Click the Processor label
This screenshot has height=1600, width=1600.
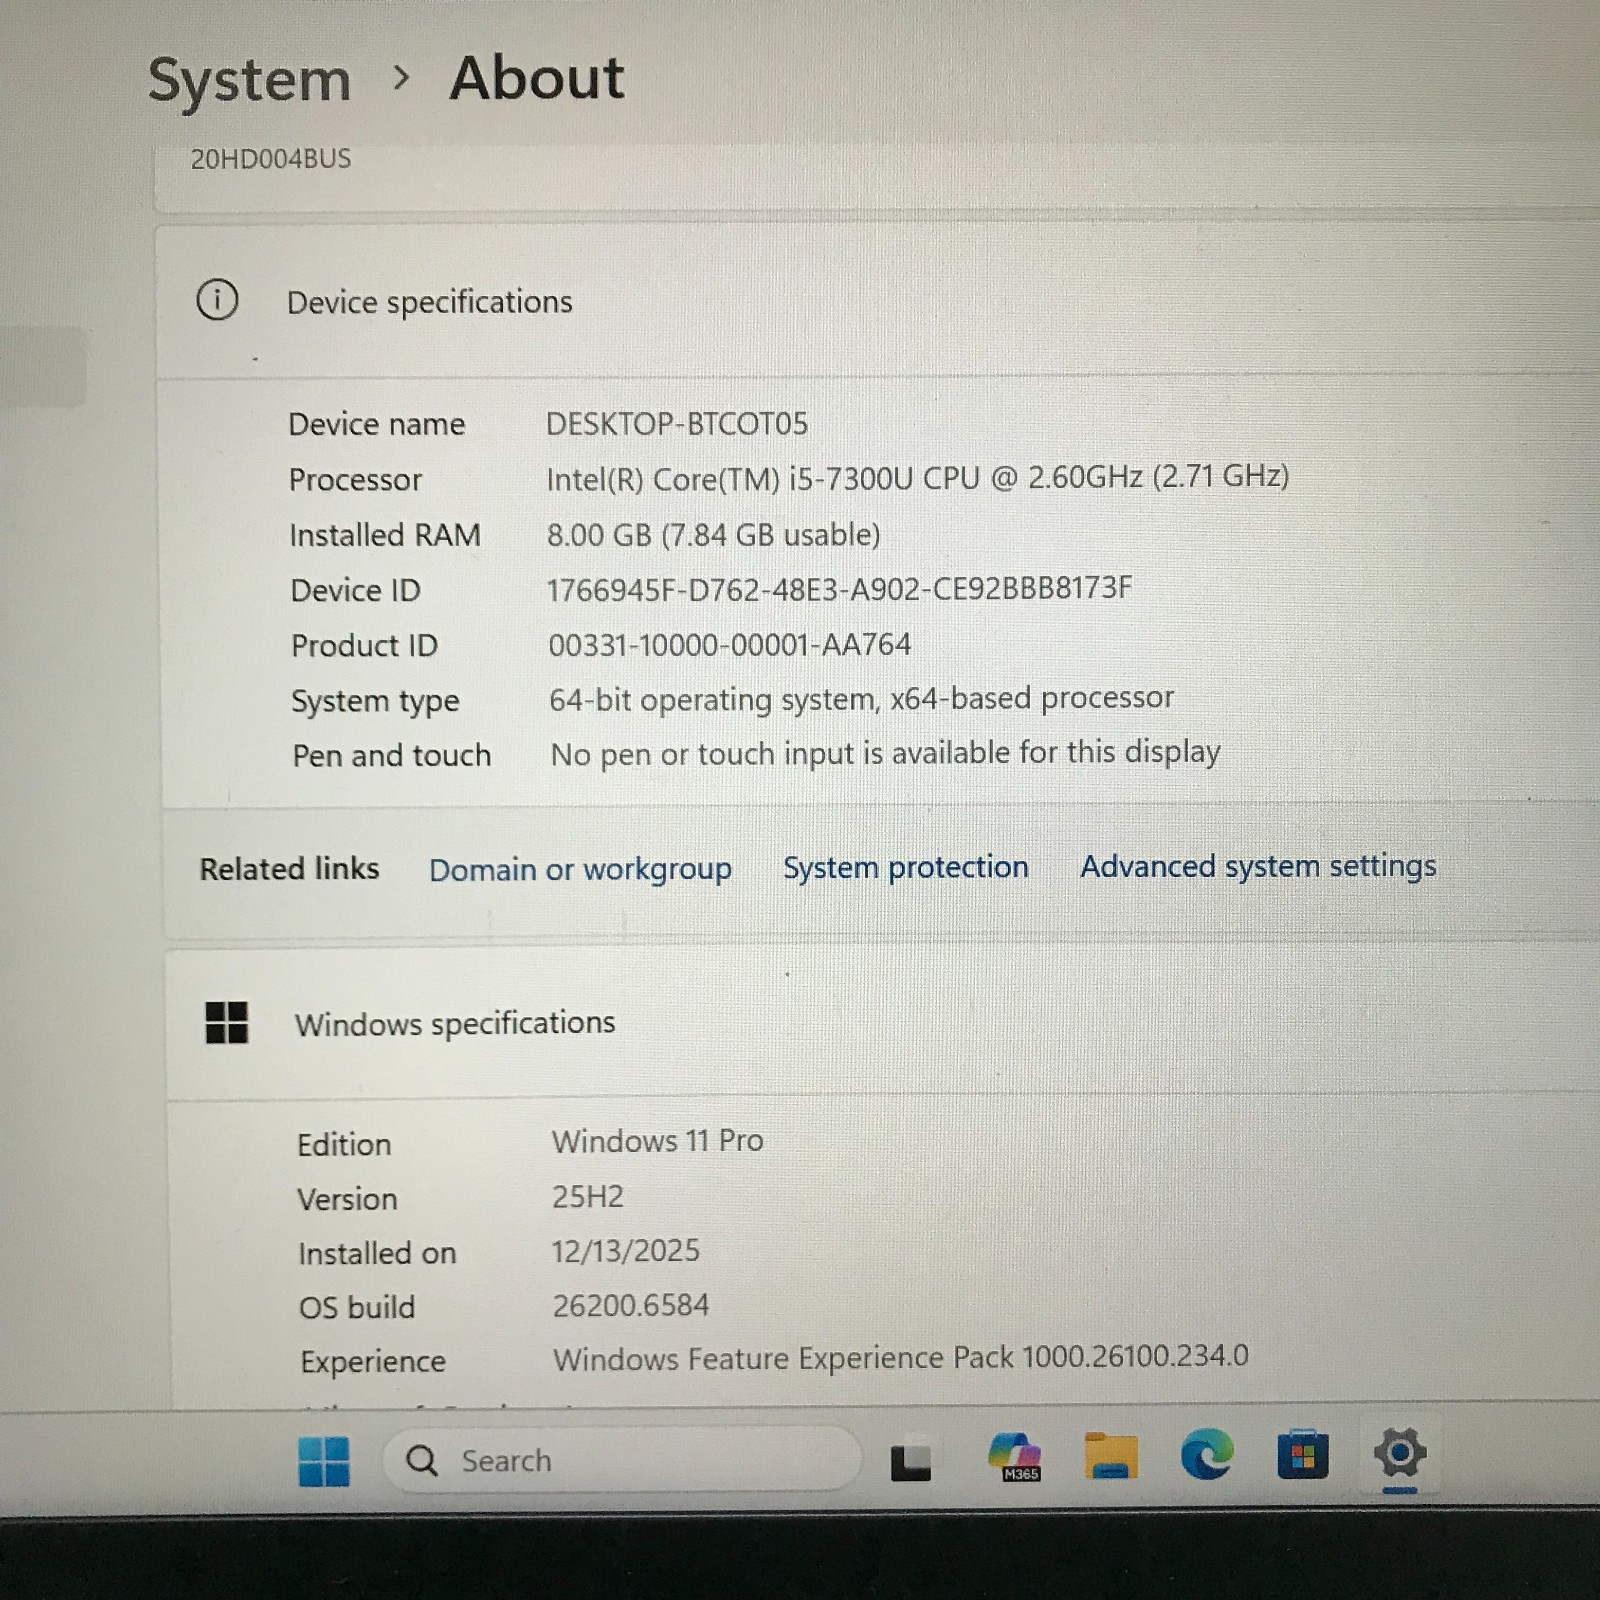coord(355,480)
